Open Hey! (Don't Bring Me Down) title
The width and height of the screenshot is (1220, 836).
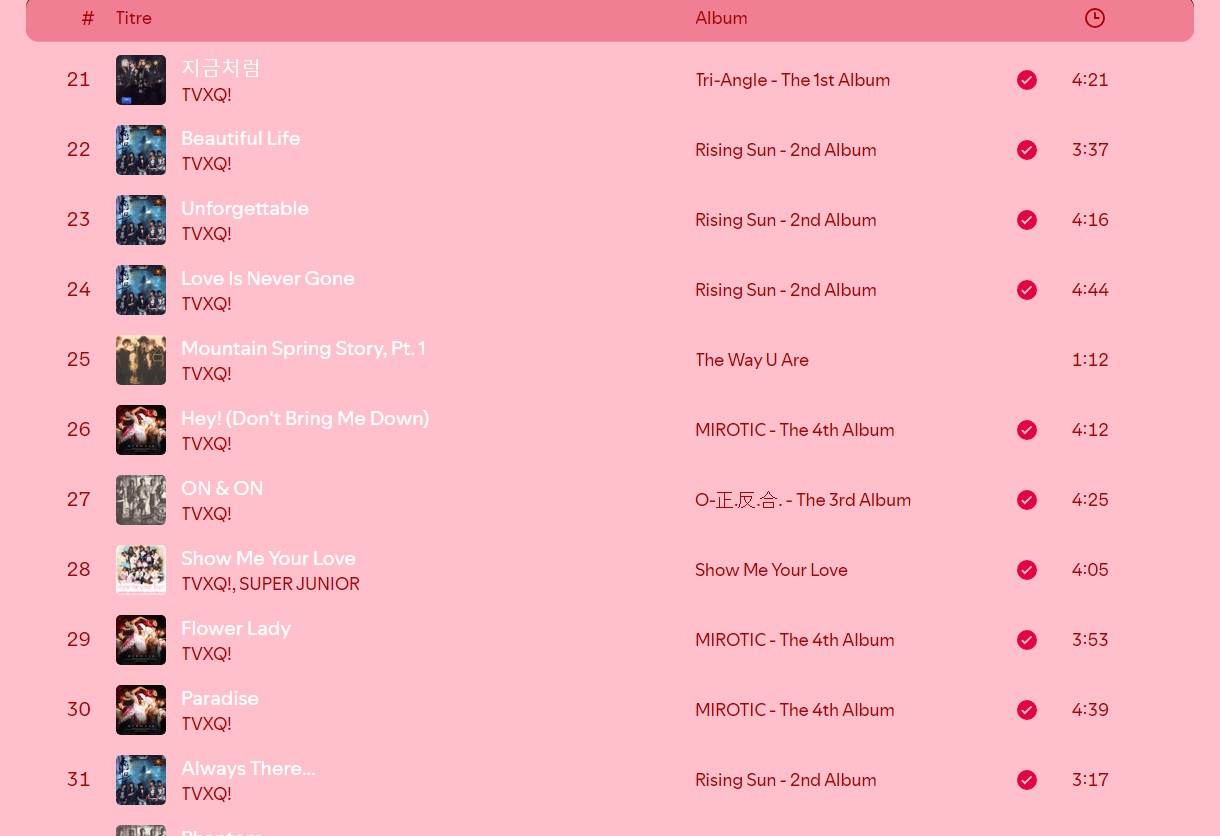point(305,418)
